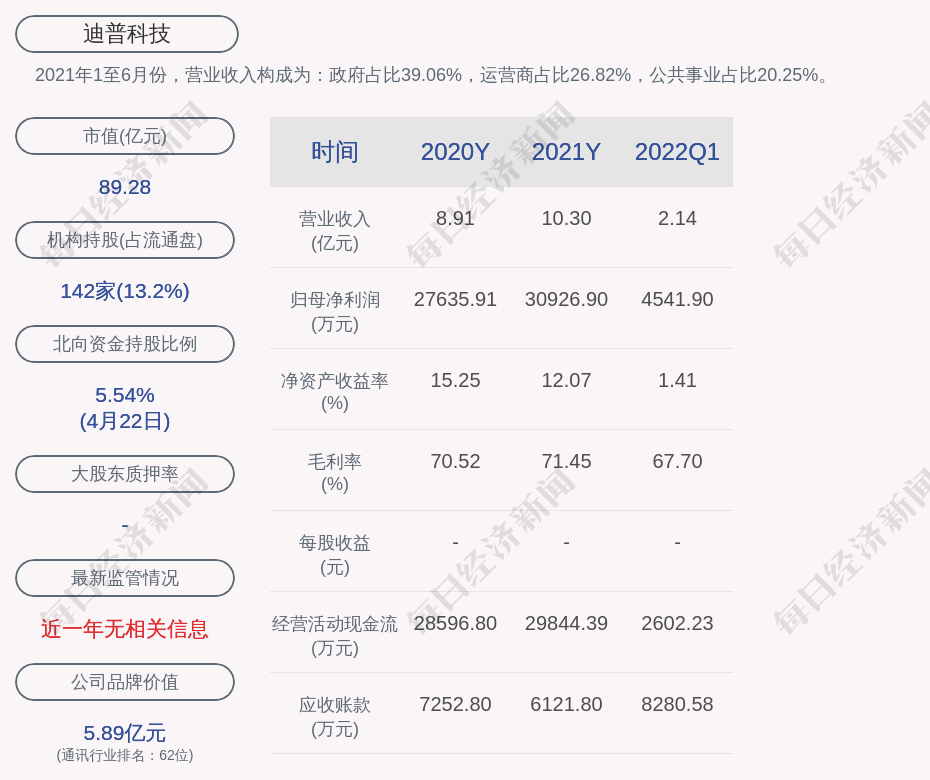
Task: Click the 时间 column header
Action: (x=335, y=152)
